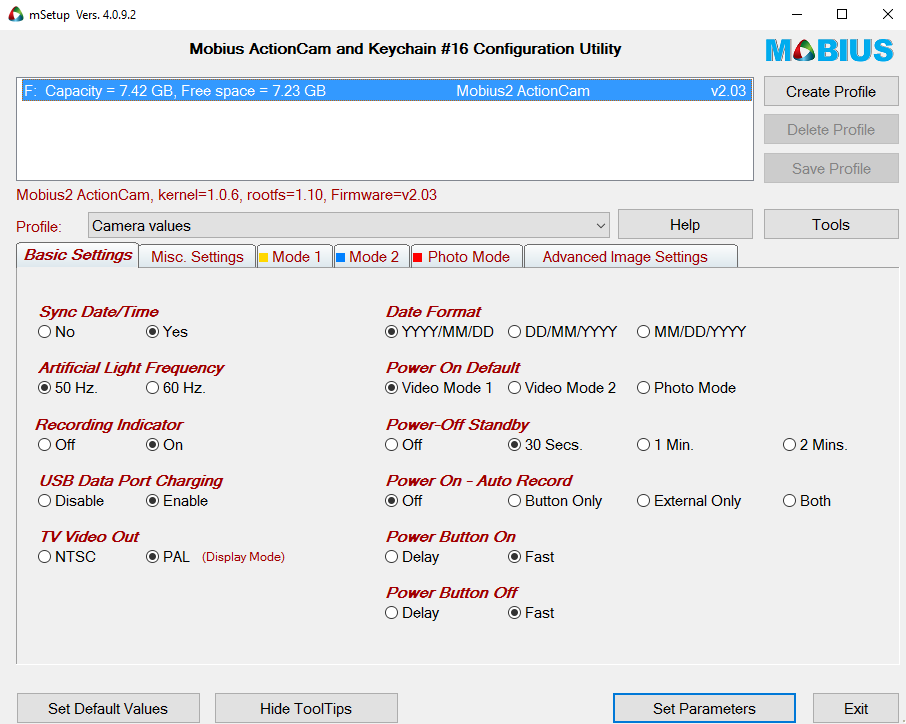This screenshot has width=906, height=724.
Task: Close the mSetup window
Action: [888, 14]
